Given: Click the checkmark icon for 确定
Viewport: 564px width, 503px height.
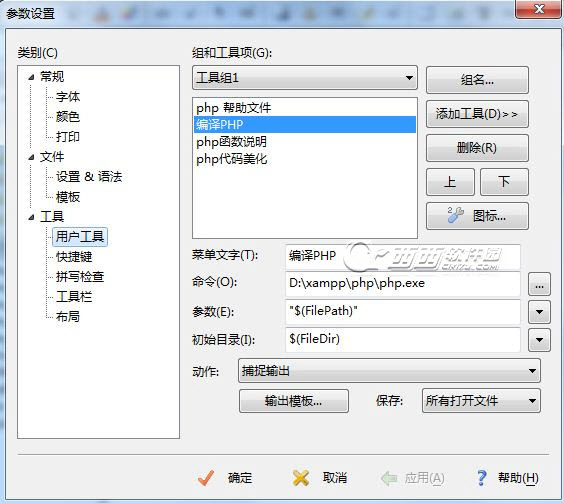Looking at the screenshot, I should tap(206, 478).
